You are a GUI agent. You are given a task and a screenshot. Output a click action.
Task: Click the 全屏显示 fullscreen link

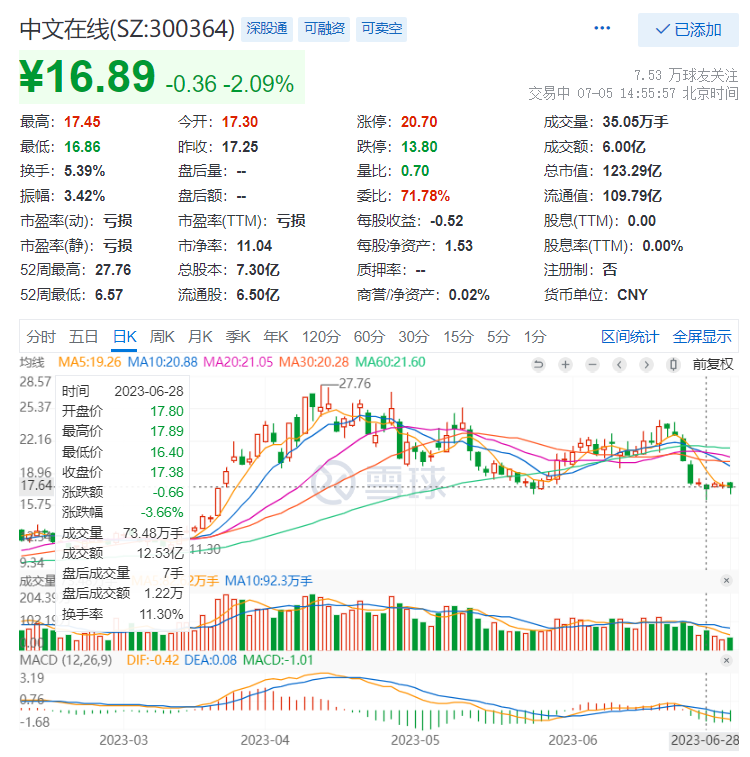pyautogui.click(x=701, y=336)
